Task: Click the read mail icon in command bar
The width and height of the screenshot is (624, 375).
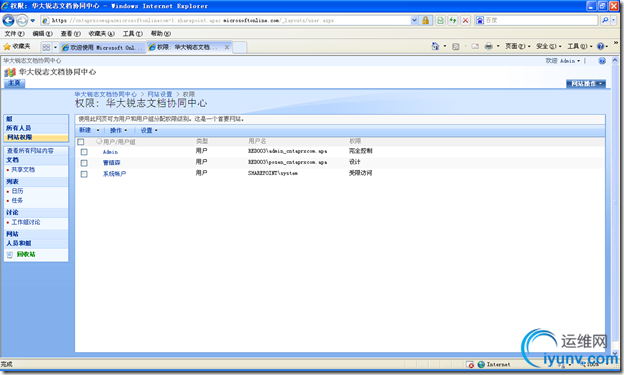Action: [475, 47]
